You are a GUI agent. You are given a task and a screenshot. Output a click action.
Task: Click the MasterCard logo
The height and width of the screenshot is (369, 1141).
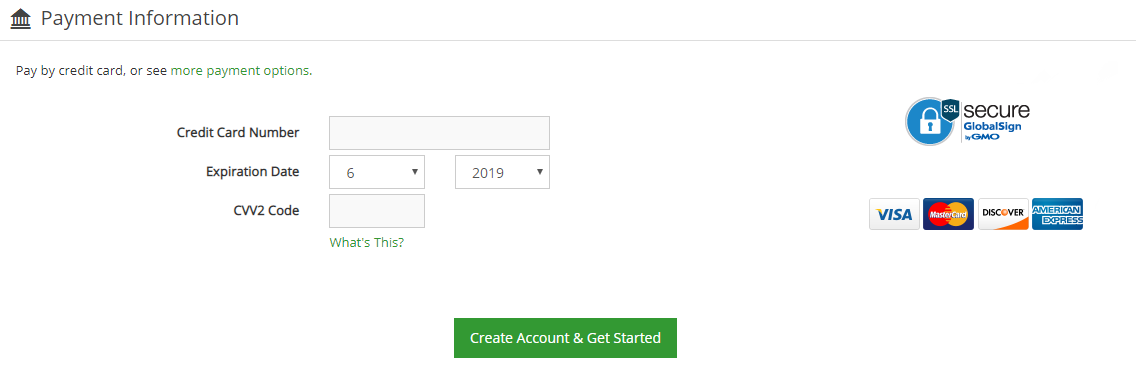click(948, 214)
